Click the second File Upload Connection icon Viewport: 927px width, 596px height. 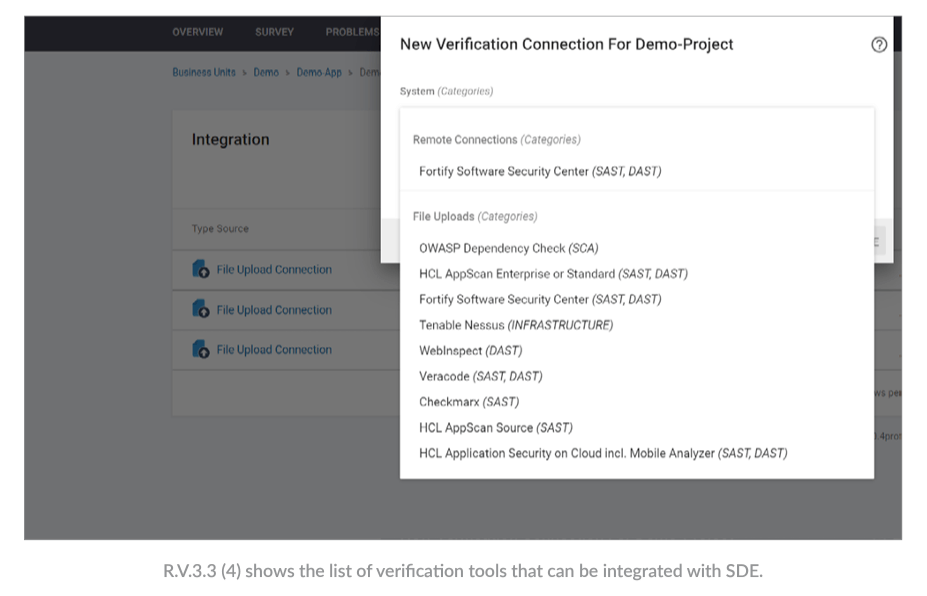click(200, 309)
